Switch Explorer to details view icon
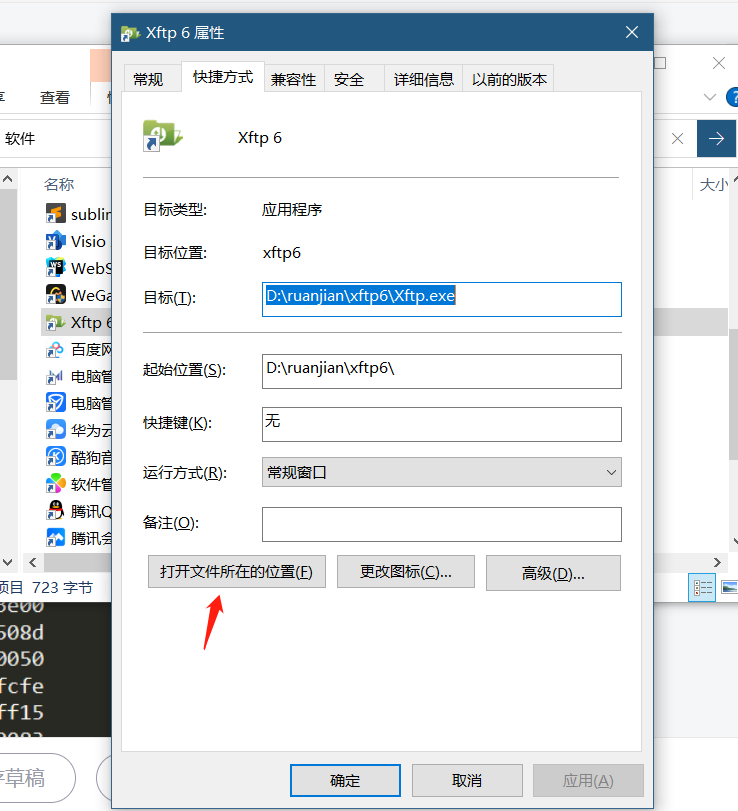Viewport: 738px width, 811px height. 702,588
